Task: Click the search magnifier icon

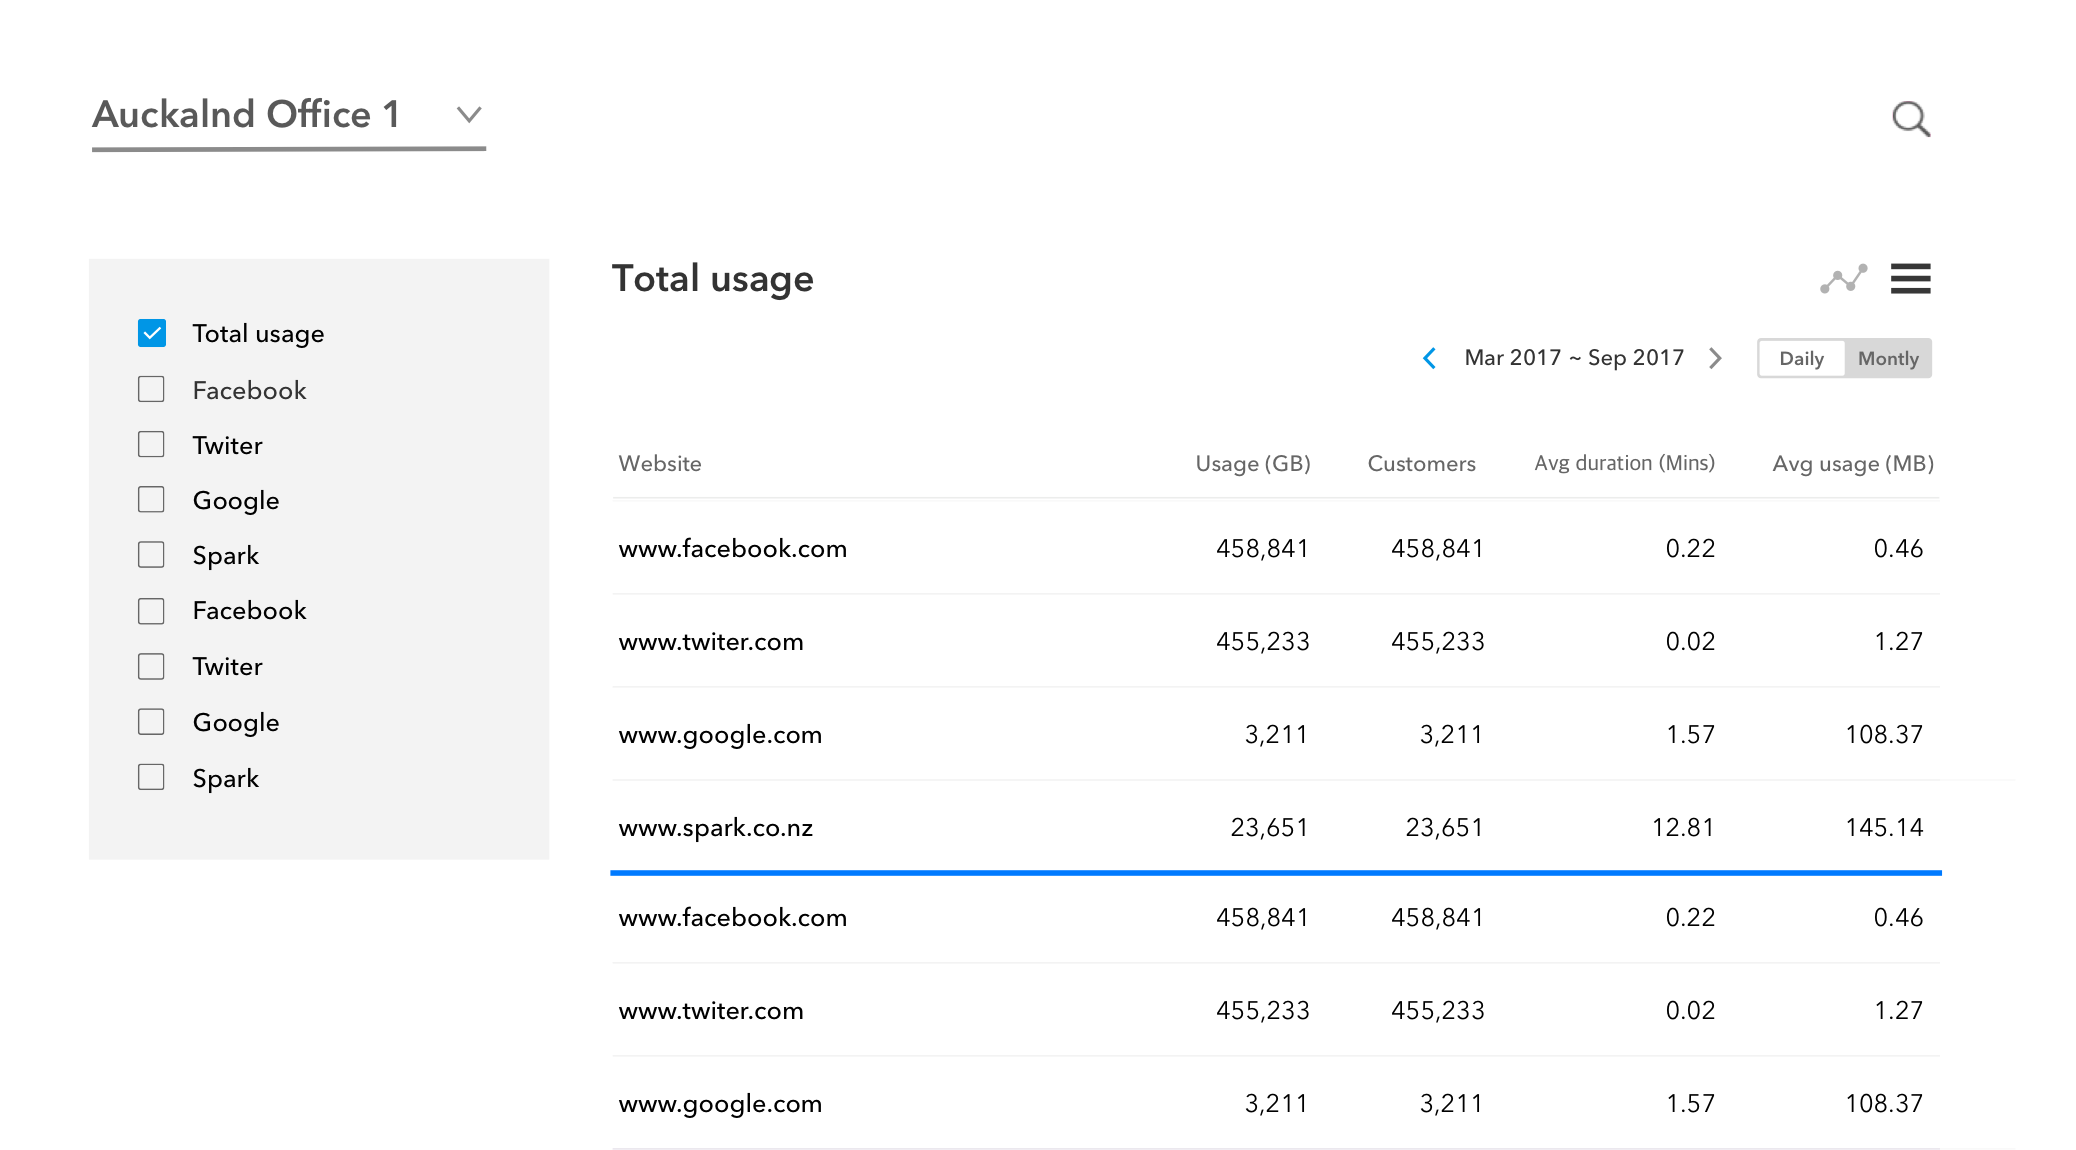Action: (x=1910, y=119)
